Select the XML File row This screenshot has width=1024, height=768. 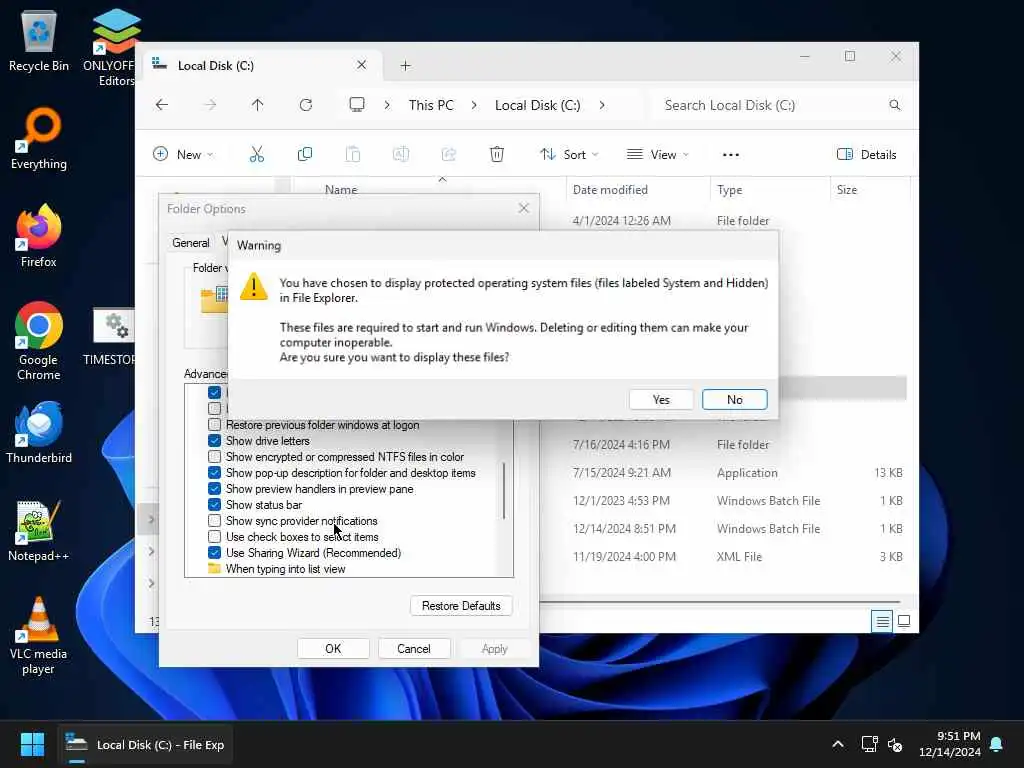tap(723, 557)
